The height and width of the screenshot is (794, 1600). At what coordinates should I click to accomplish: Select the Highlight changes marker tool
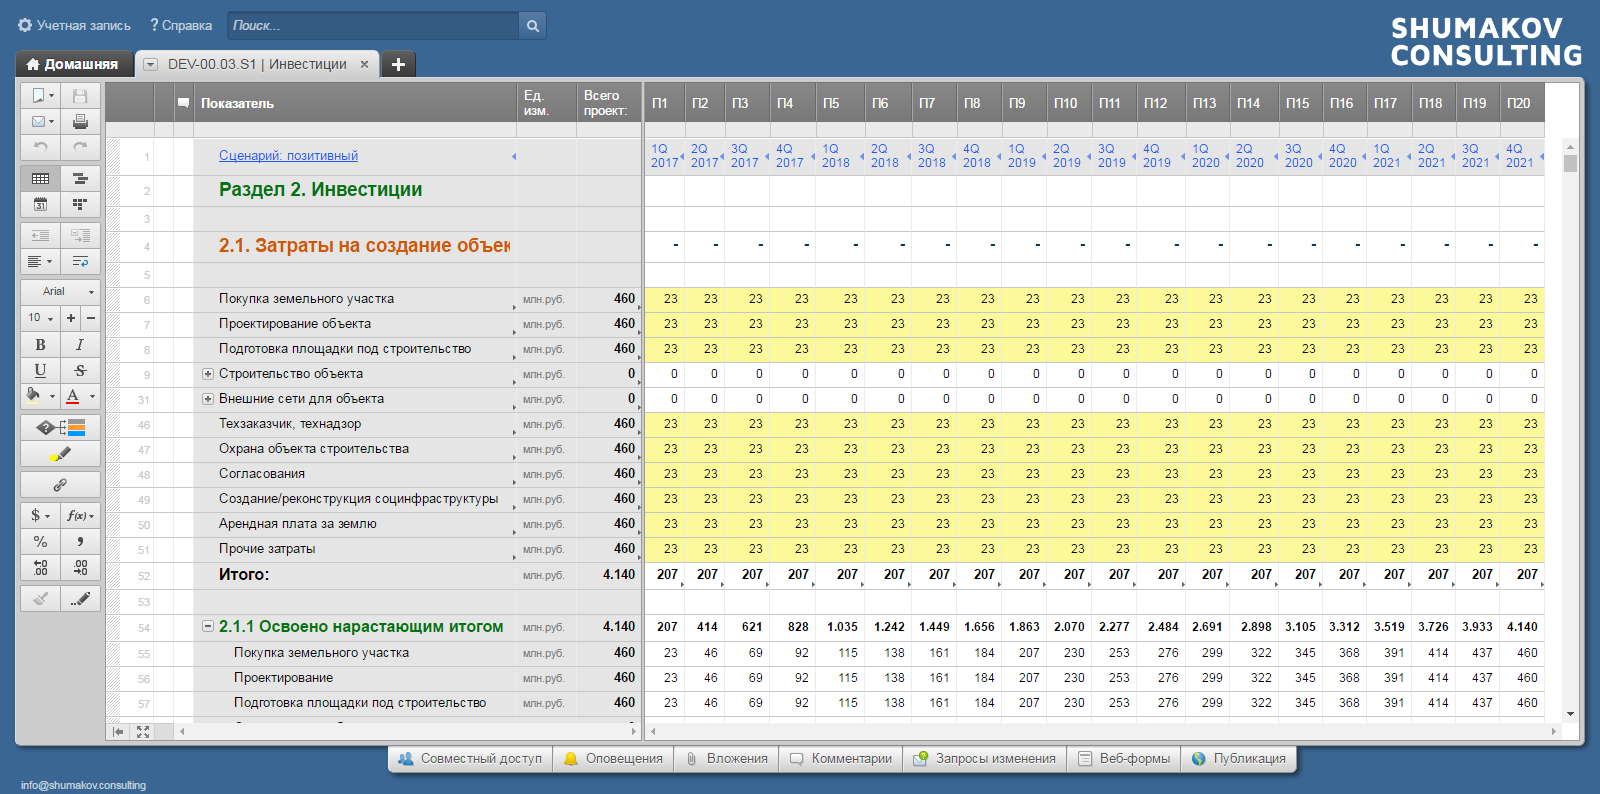click(x=60, y=454)
